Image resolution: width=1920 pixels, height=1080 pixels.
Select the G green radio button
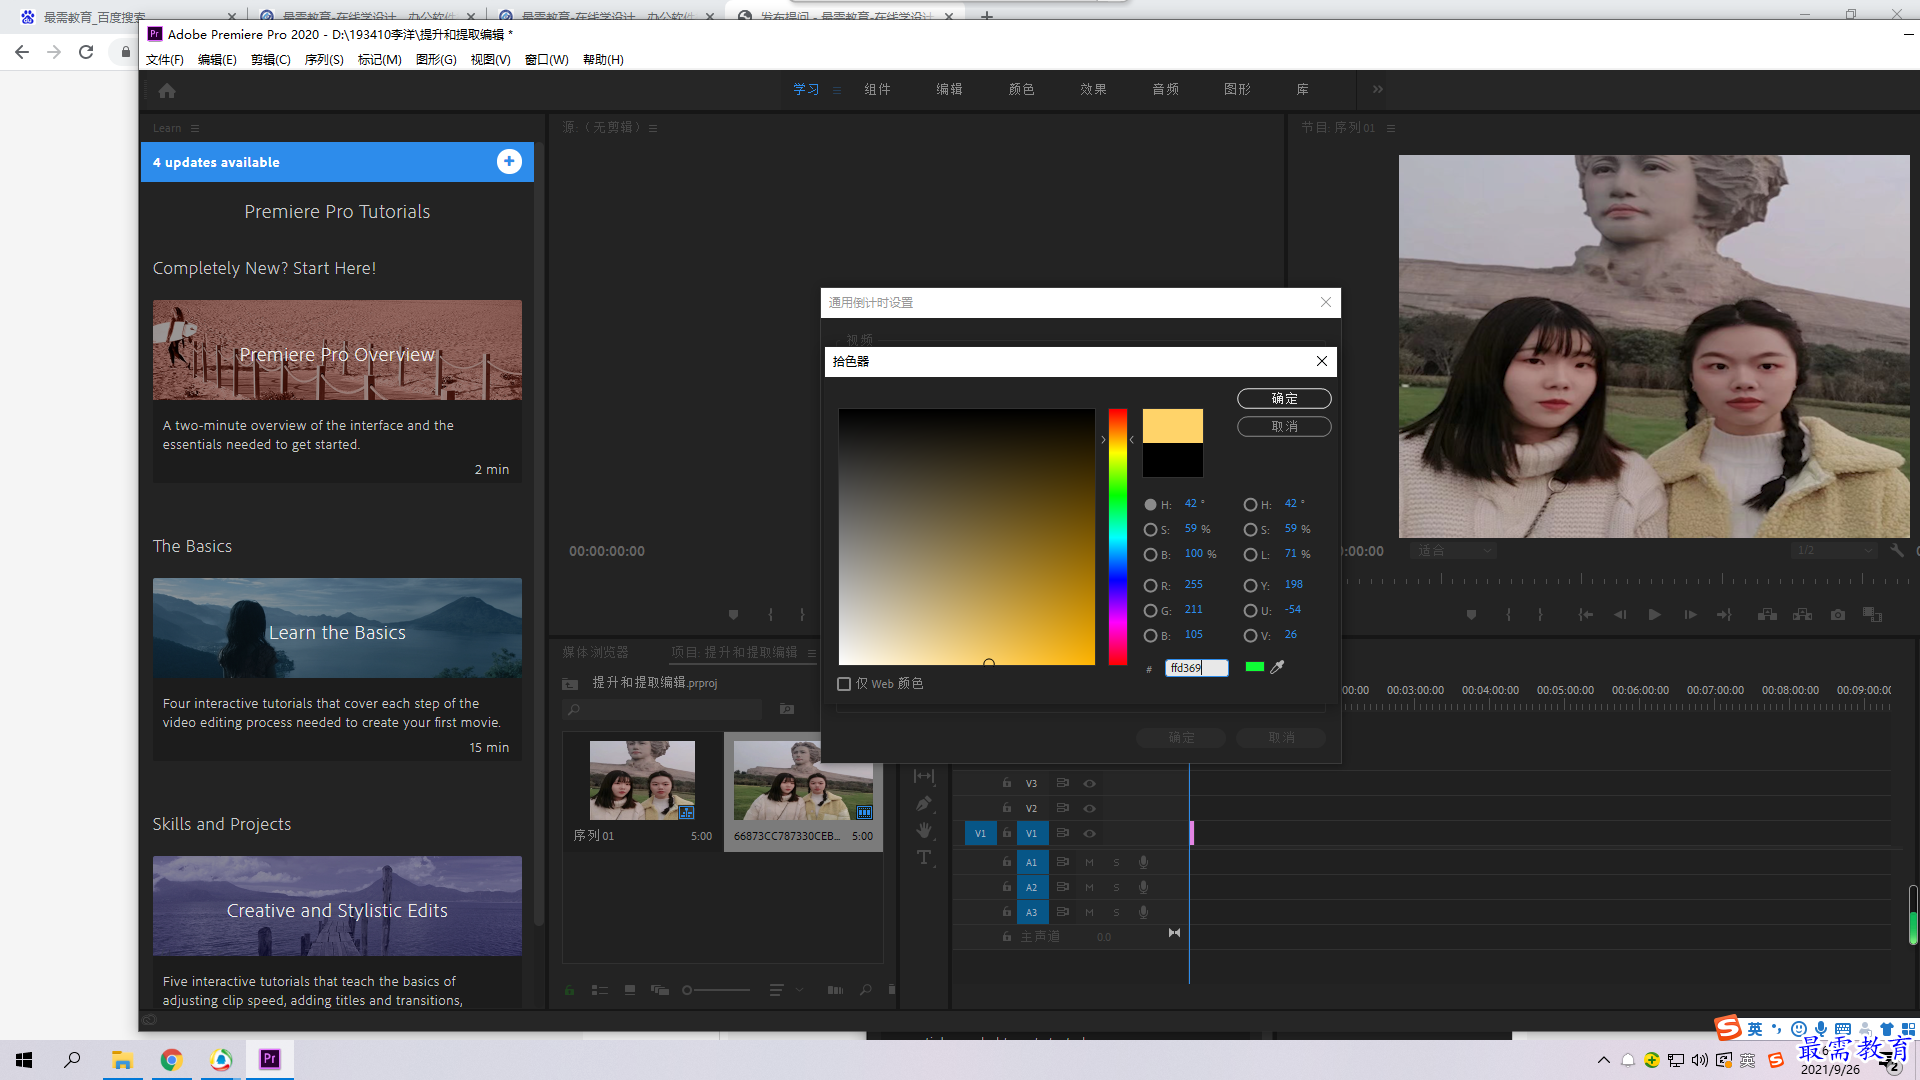click(x=1150, y=611)
